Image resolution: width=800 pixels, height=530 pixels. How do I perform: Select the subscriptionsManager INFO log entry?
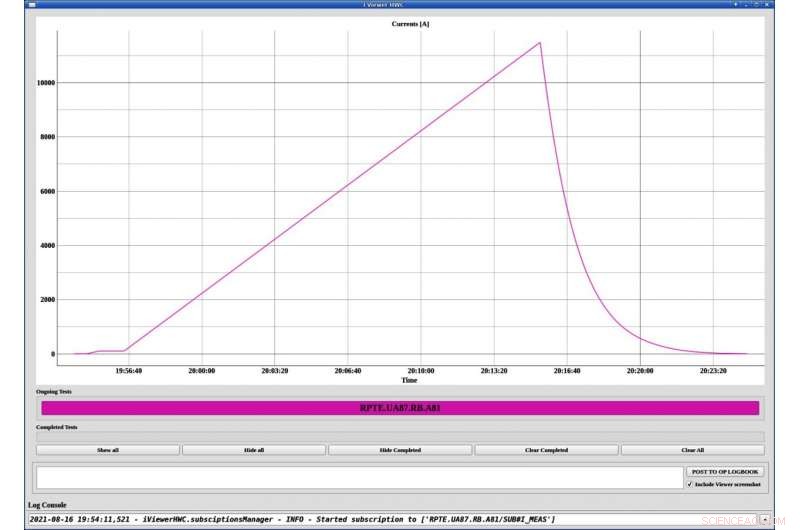pyautogui.click(x=292, y=519)
